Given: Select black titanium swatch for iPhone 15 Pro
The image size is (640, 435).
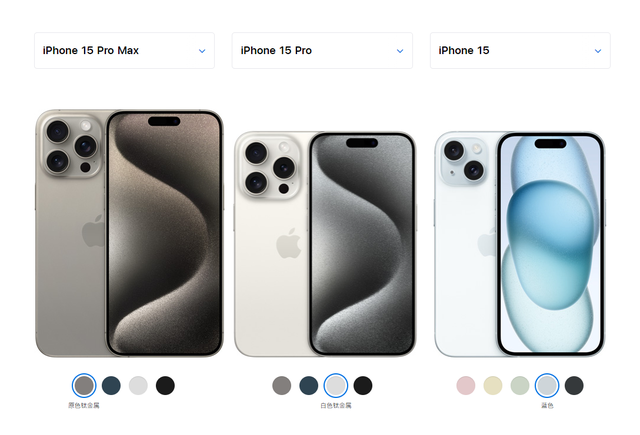Looking at the screenshot, I should click(362, 386).
